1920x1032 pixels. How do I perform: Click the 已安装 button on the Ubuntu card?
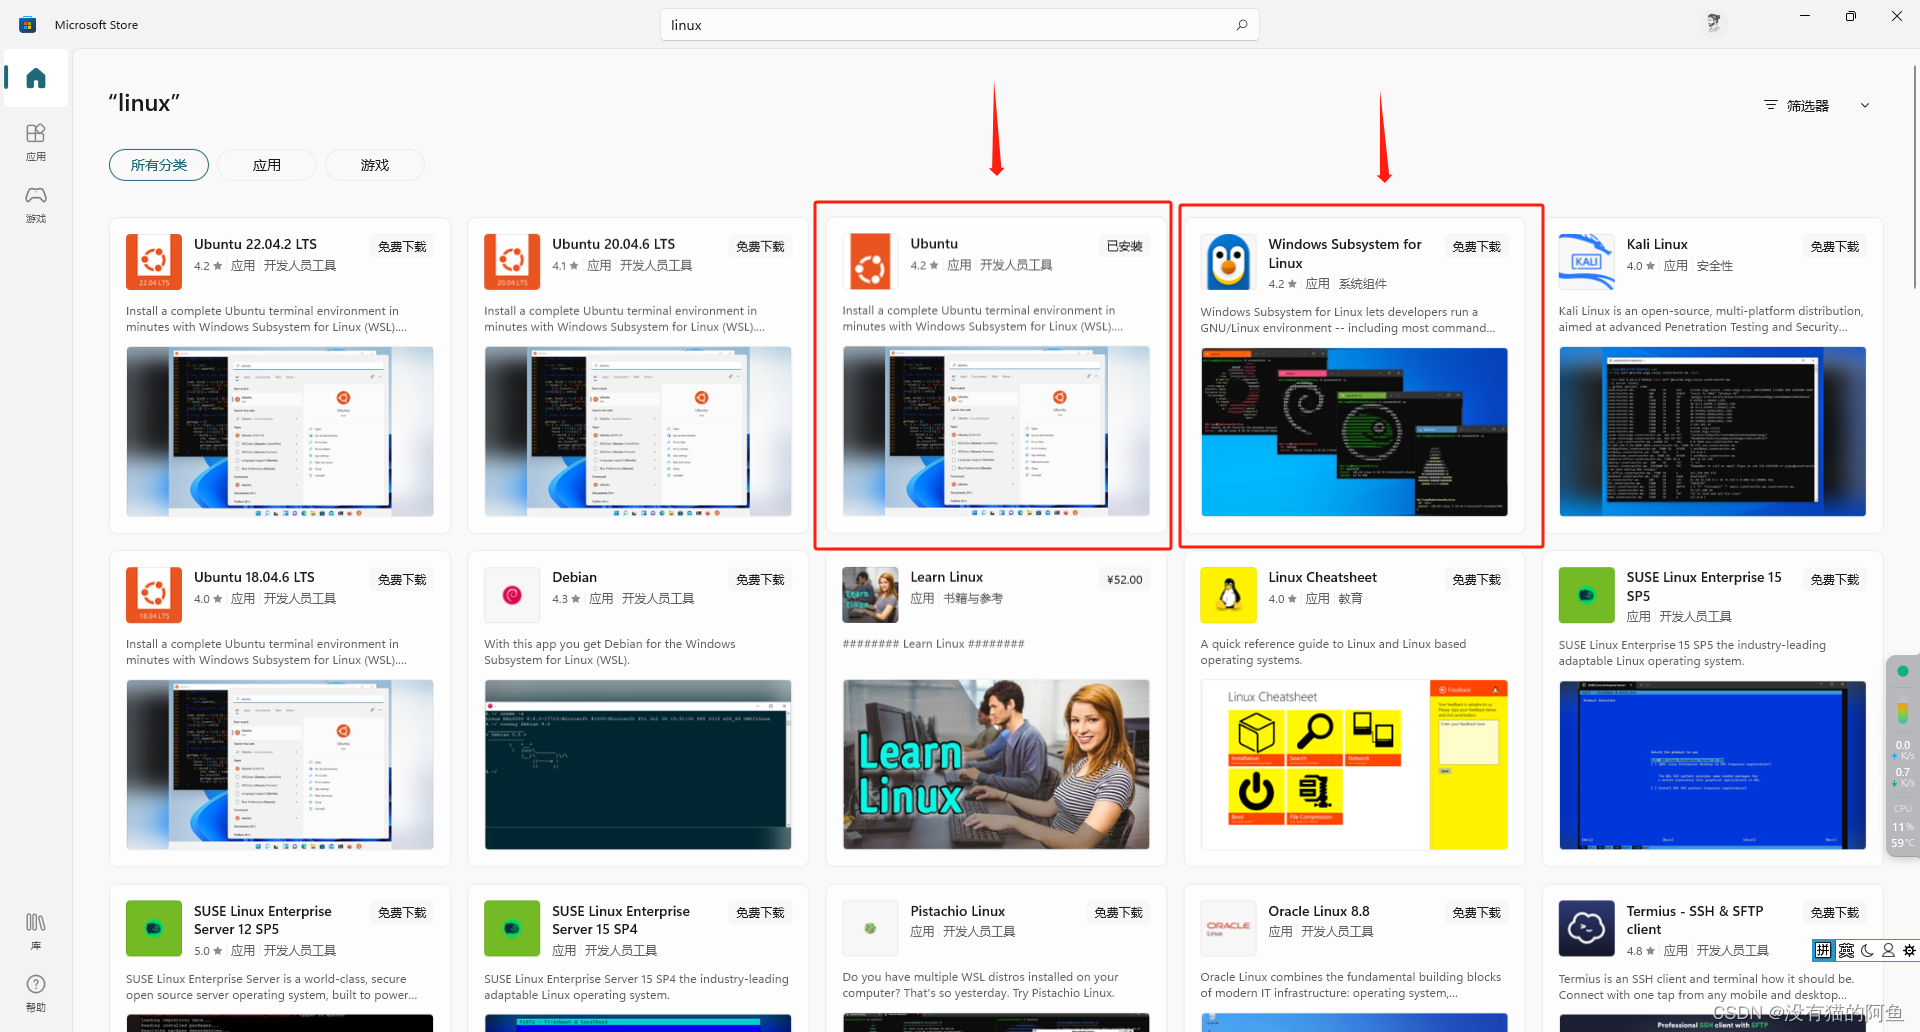[x=1123, y=245]
